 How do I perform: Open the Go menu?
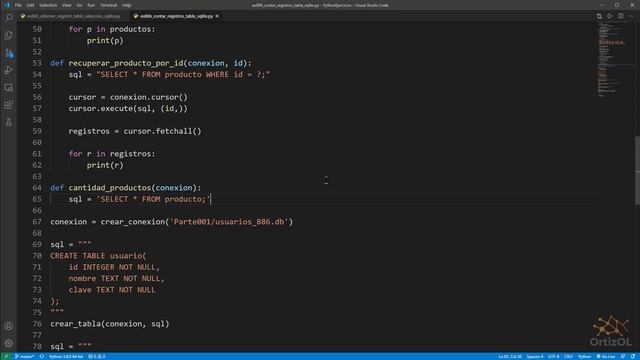coord(79,5)
